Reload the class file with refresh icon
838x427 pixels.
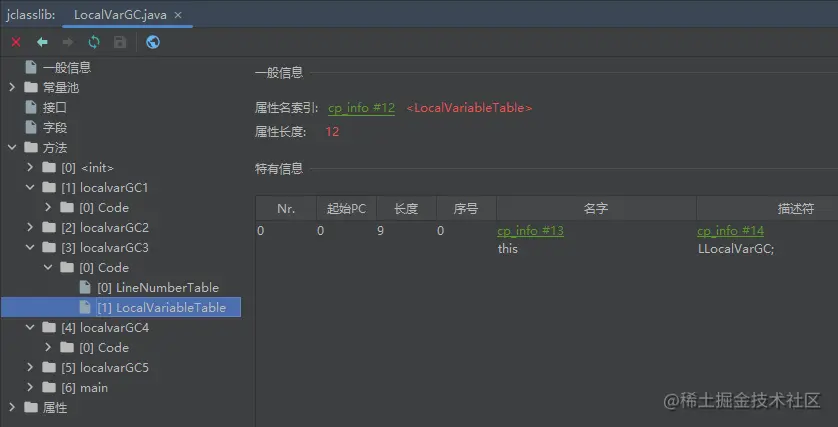pos(94,42)
